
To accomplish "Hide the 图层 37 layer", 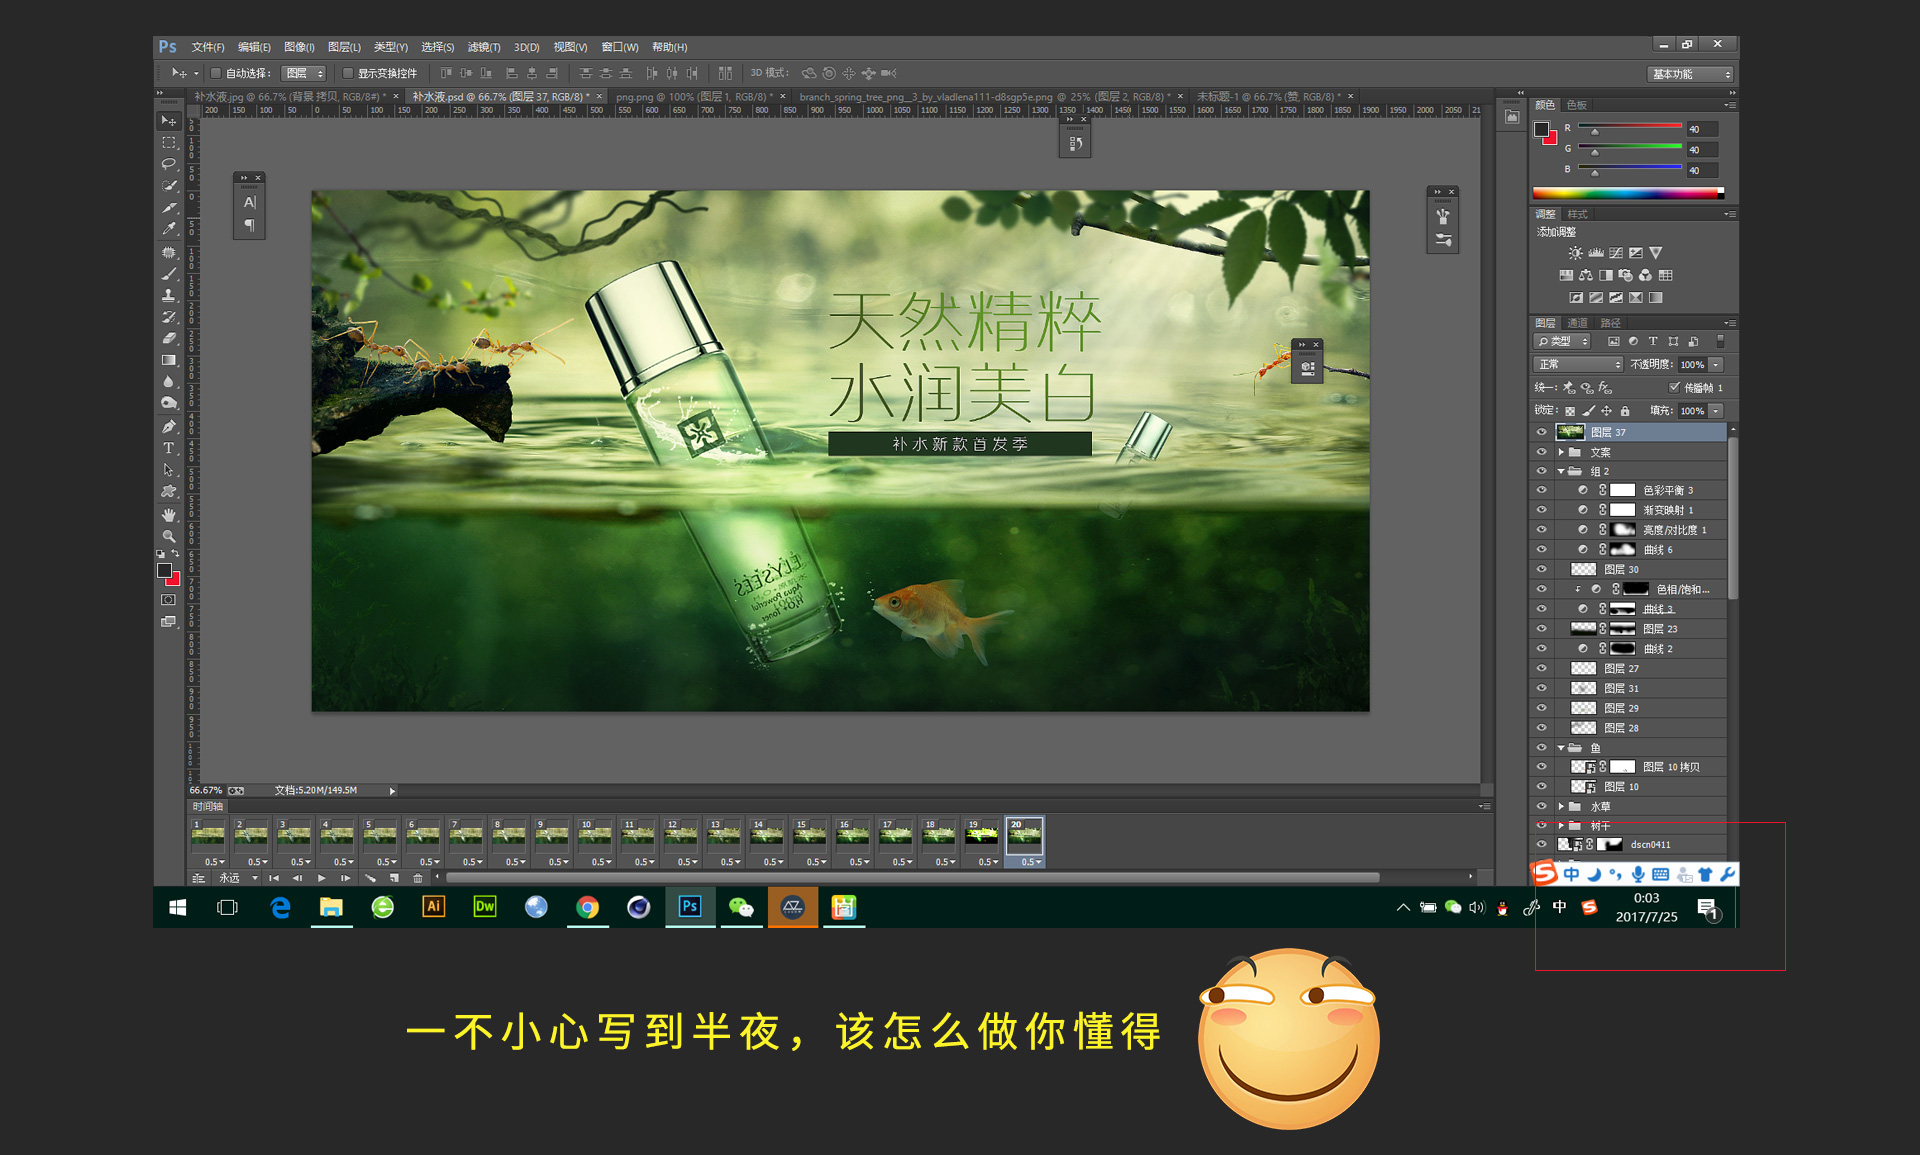I will (1541, 432).
